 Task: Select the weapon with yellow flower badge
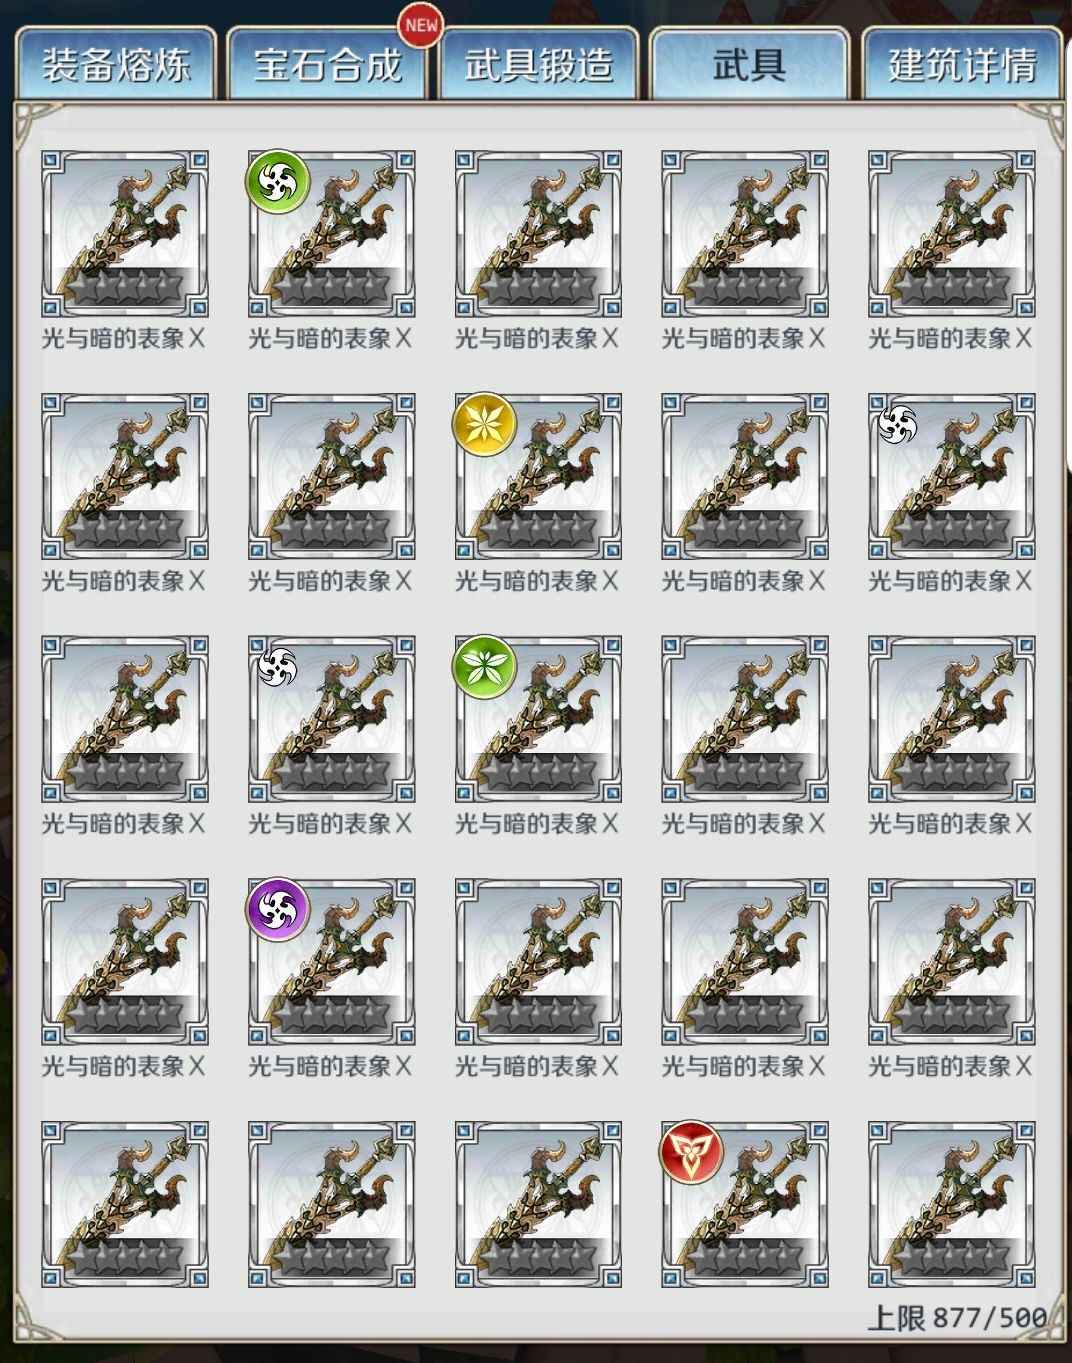(x=538, y=477)
